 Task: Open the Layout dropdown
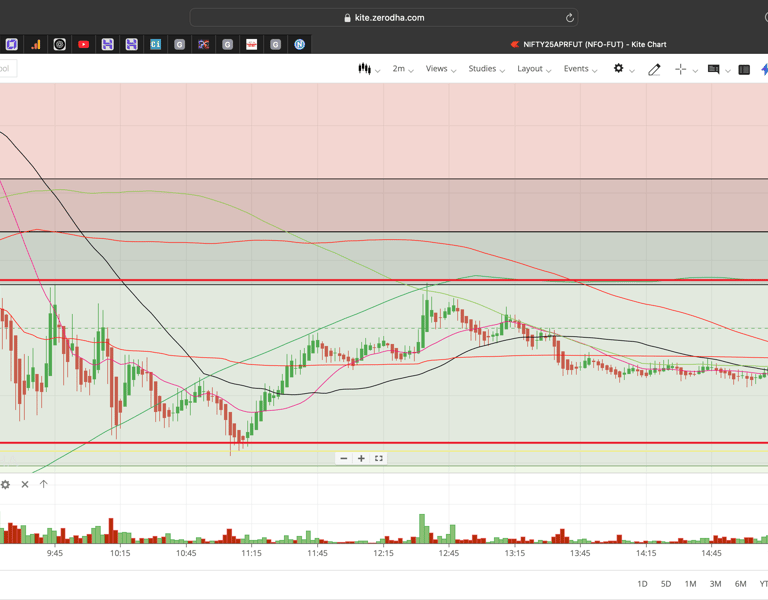point(534,69)
